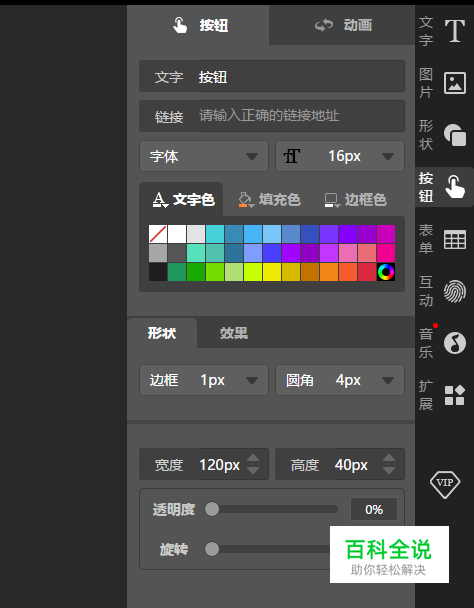Open the 字体 font dropdown
This screenshot has width=474, height=608.
[204, 156]
